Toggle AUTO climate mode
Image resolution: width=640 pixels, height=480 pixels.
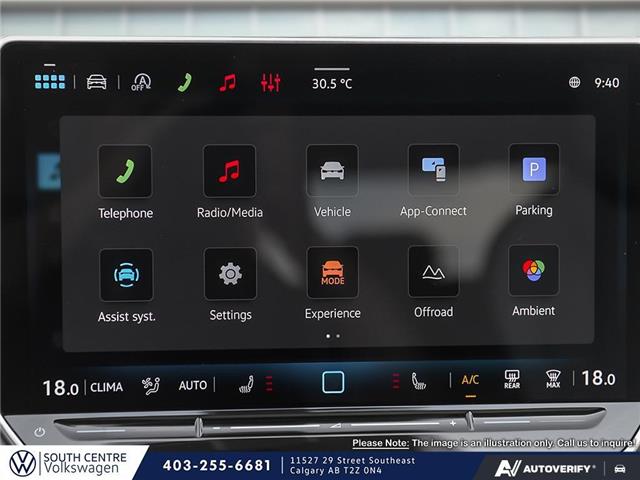(193, 385)
